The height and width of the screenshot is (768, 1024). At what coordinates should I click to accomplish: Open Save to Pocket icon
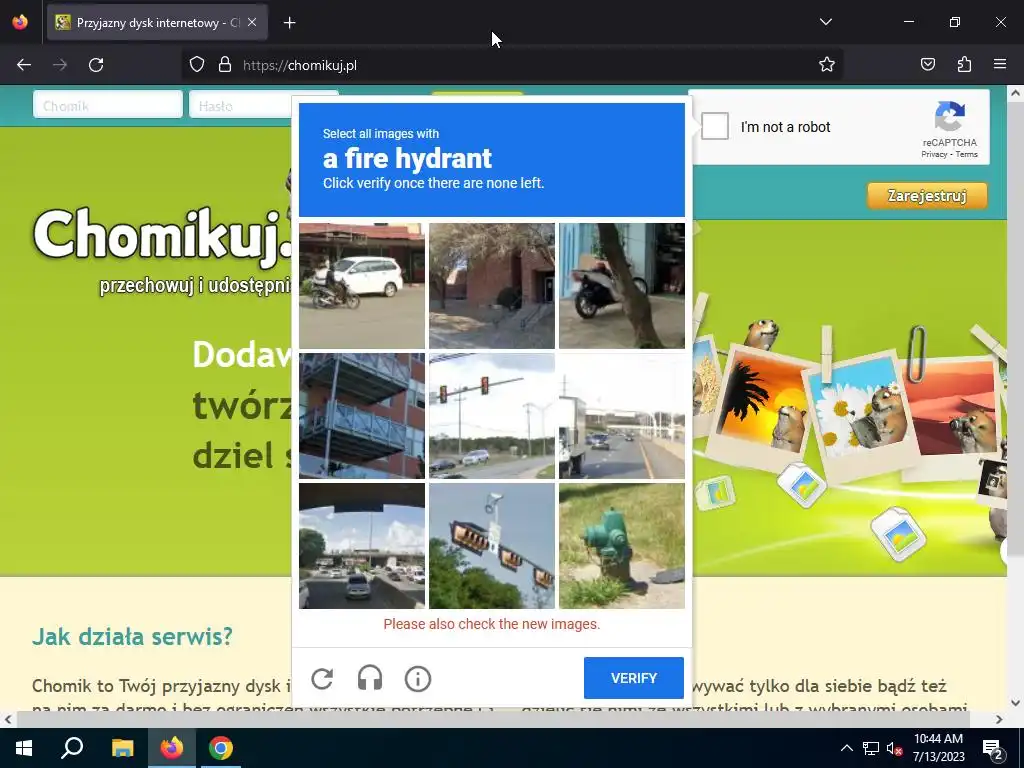927,65
